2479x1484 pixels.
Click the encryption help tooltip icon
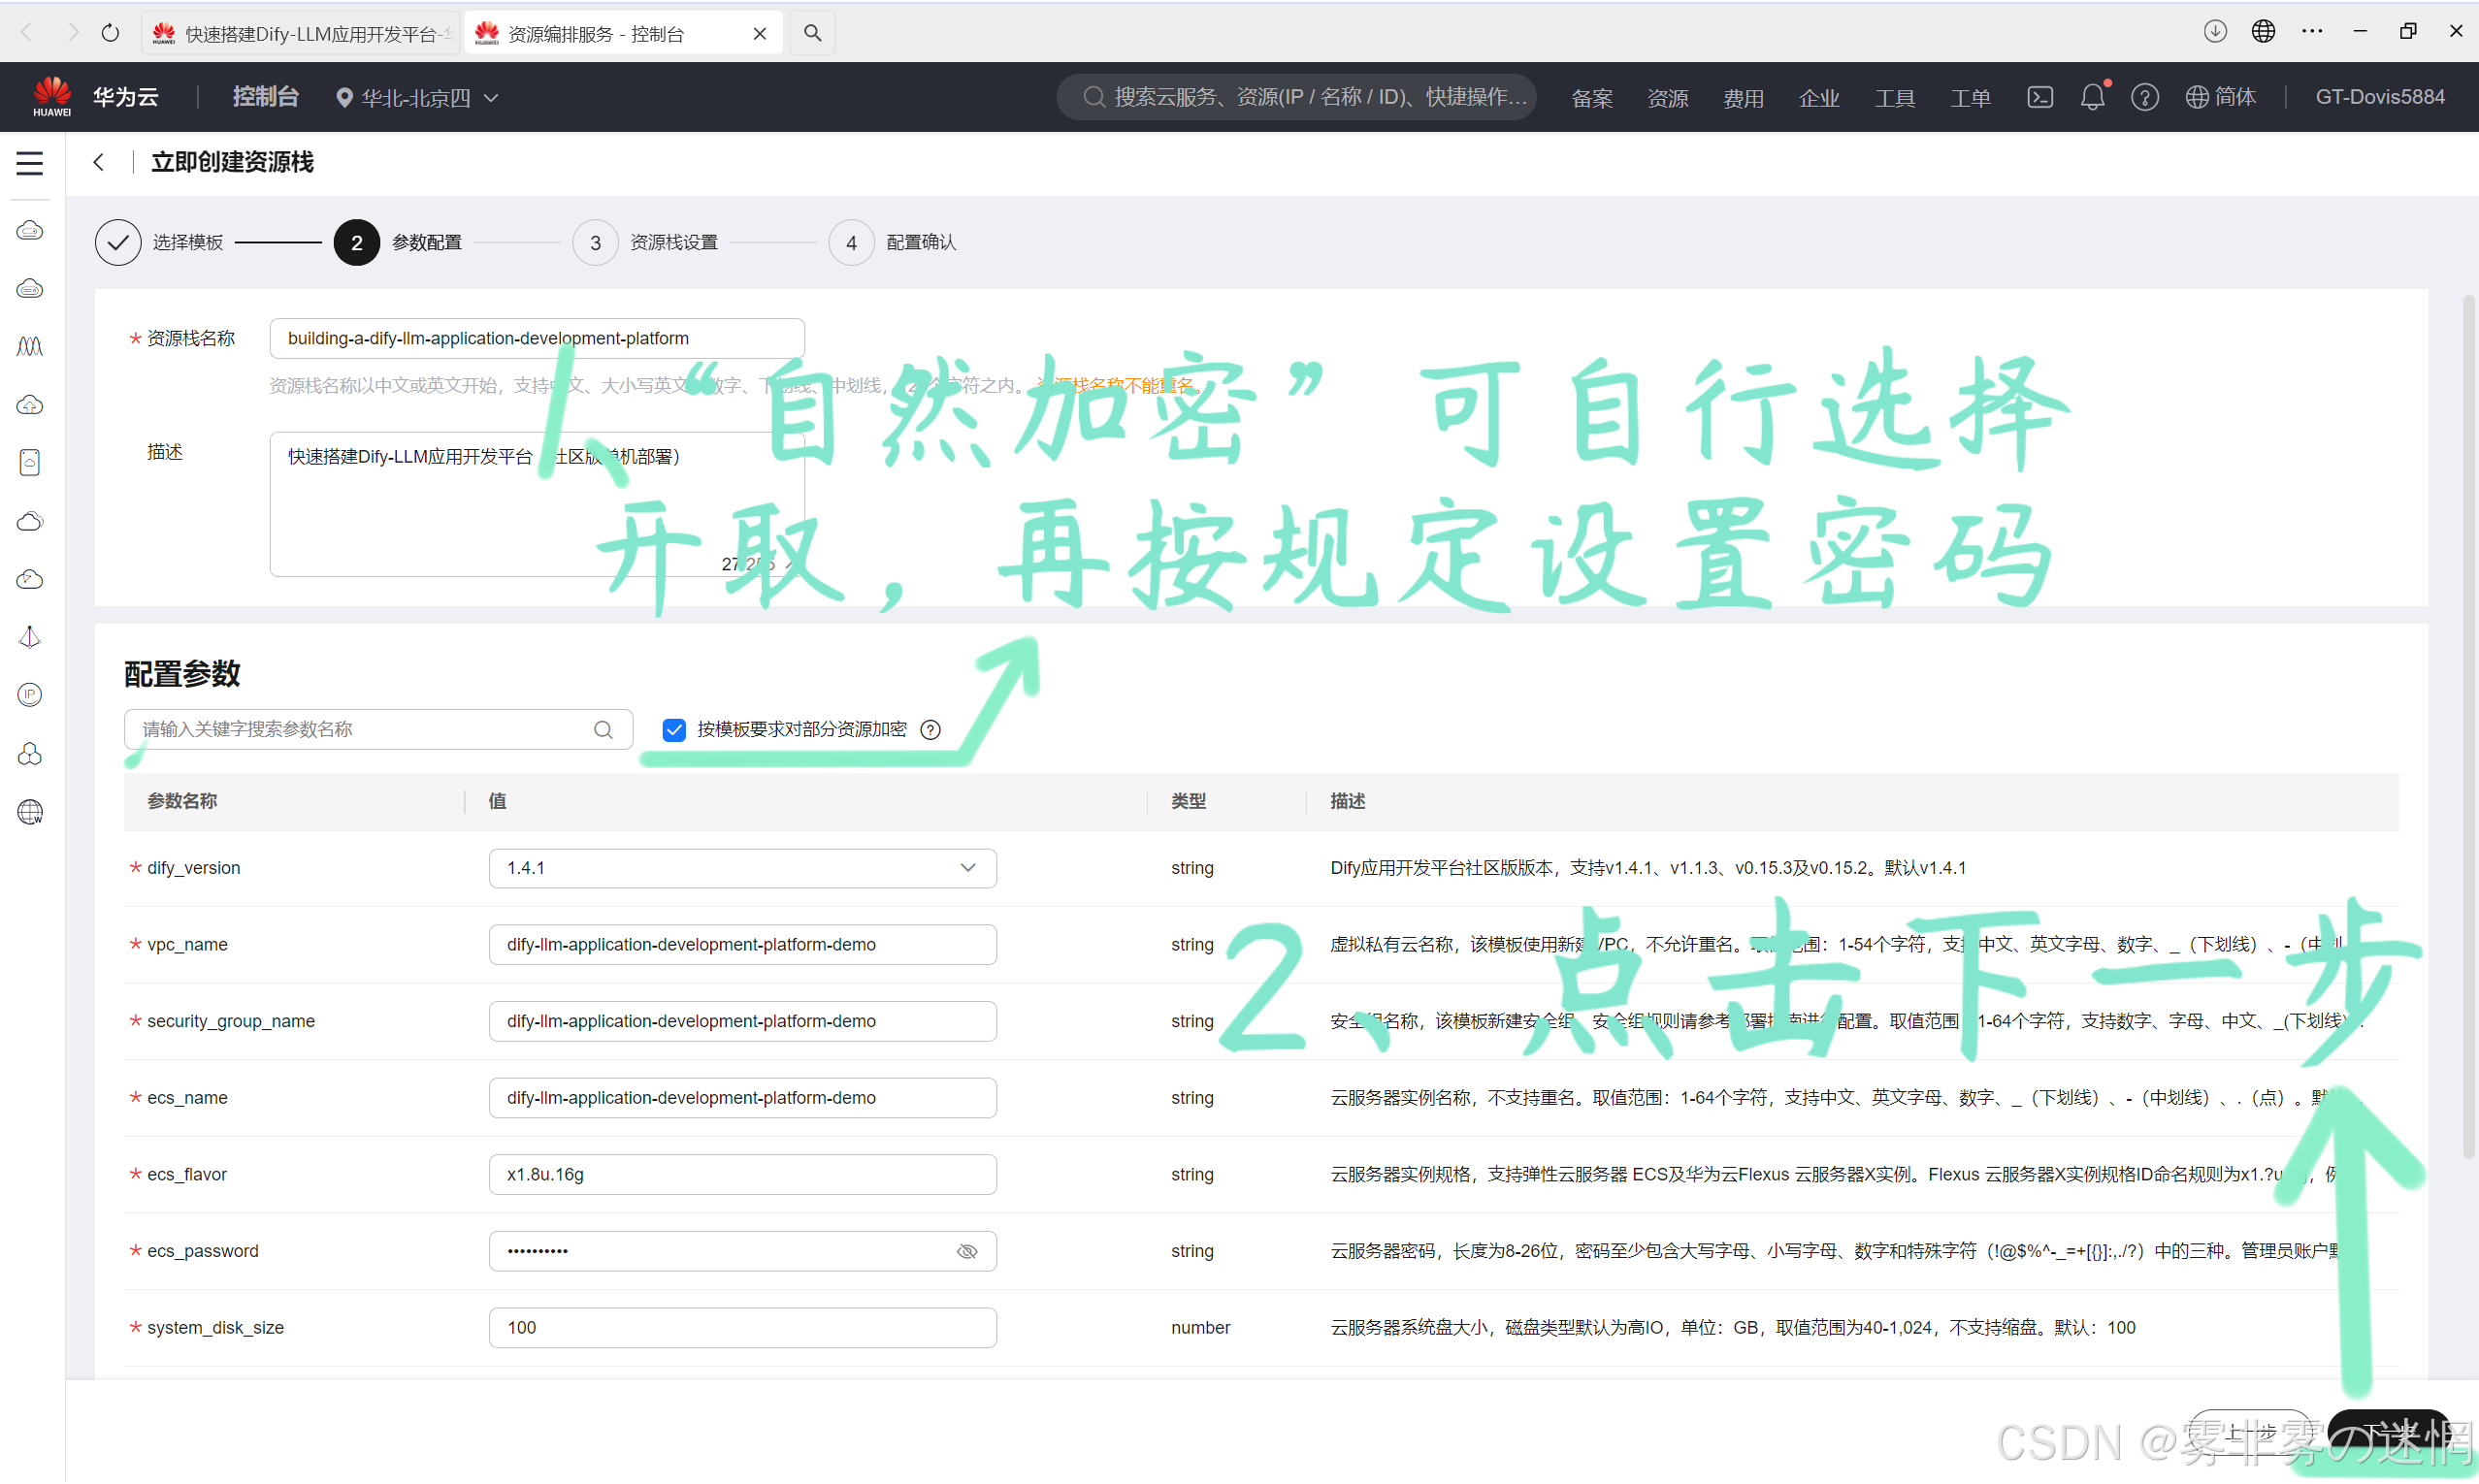tap(931, 730)
